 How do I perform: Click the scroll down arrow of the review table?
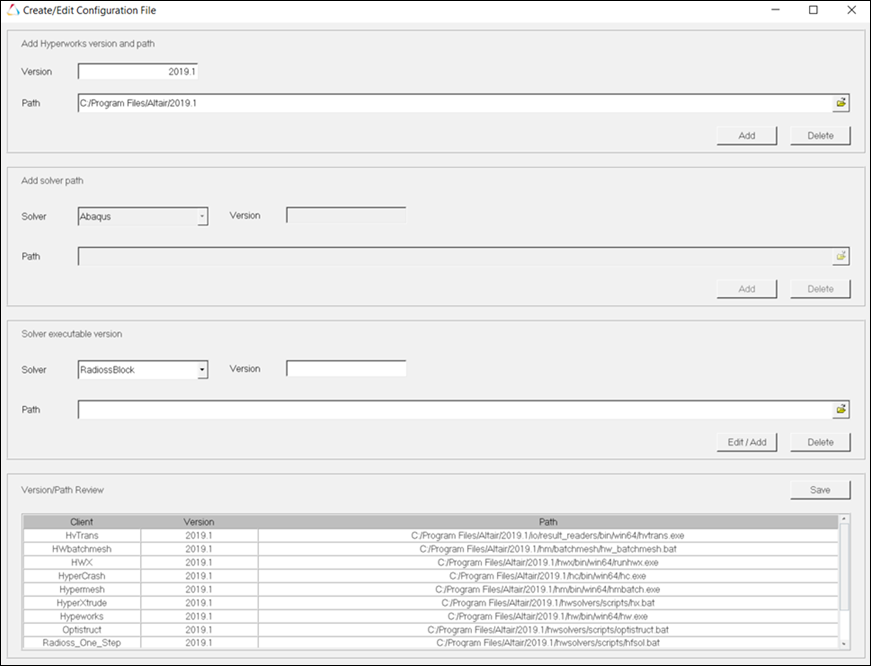pyautogui.click(x=844, y=643)
